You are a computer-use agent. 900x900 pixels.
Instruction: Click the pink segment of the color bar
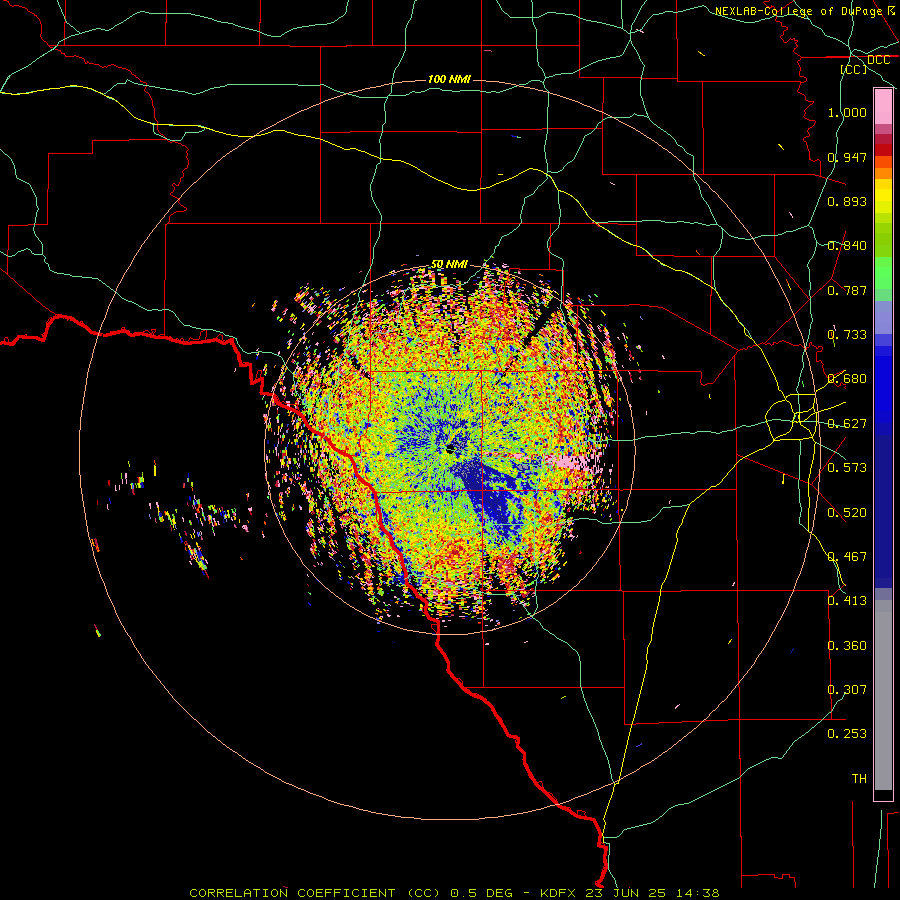coord(883,107)
